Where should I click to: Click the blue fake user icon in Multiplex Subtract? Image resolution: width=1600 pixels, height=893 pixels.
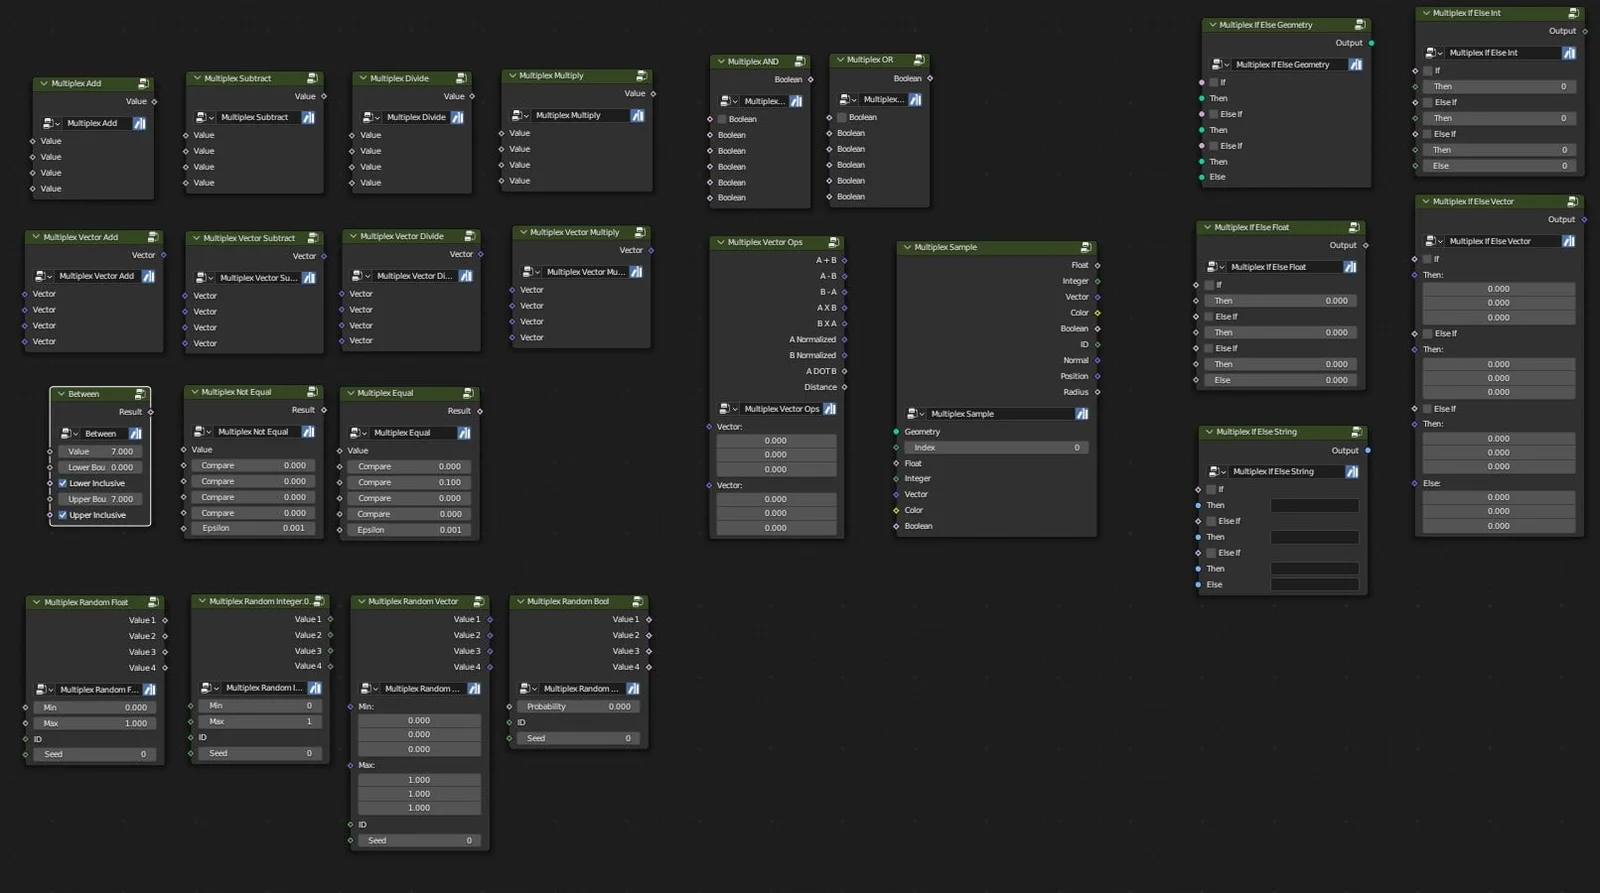[x=308, y=118]
